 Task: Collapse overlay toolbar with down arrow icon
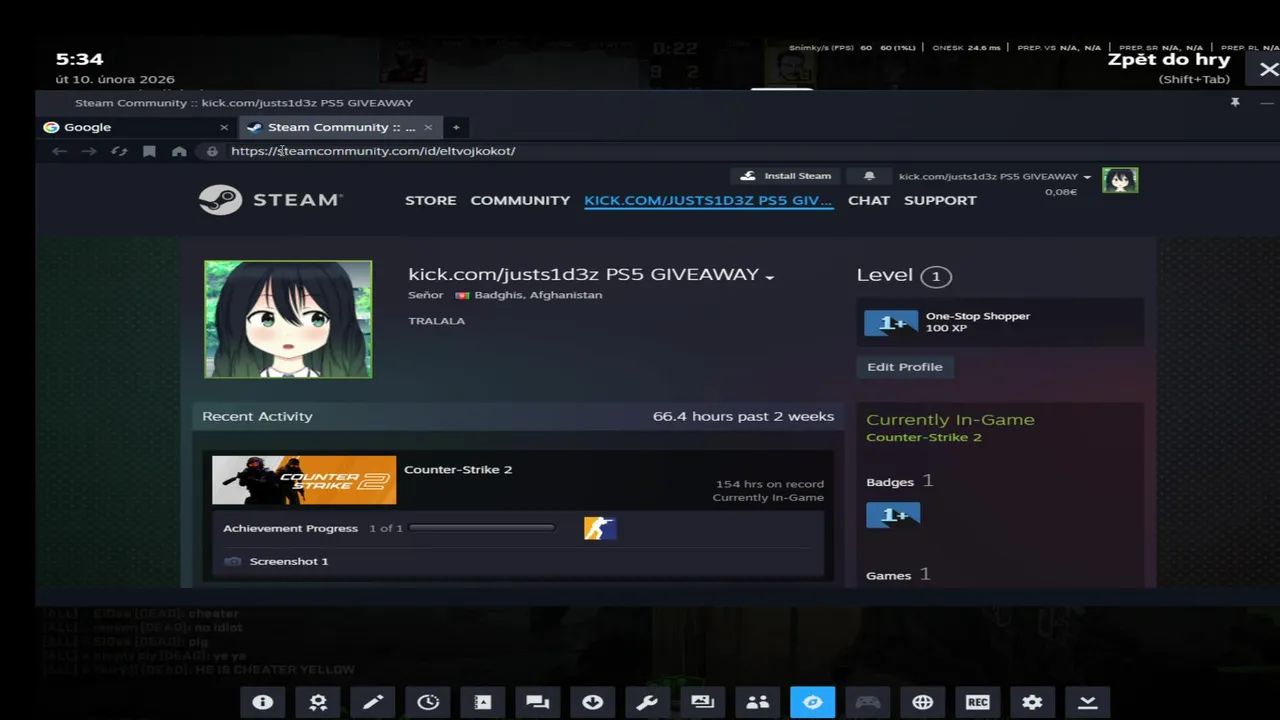click(1087, 702)
